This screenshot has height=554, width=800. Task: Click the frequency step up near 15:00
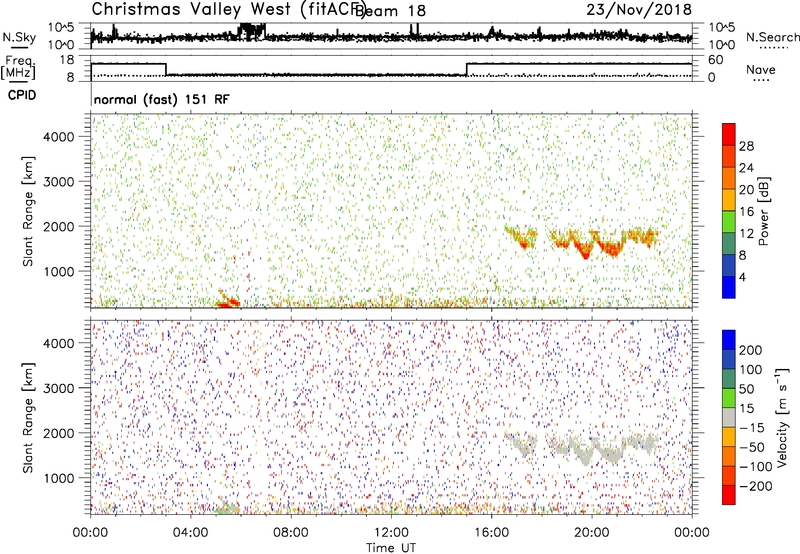coord(467,69)
